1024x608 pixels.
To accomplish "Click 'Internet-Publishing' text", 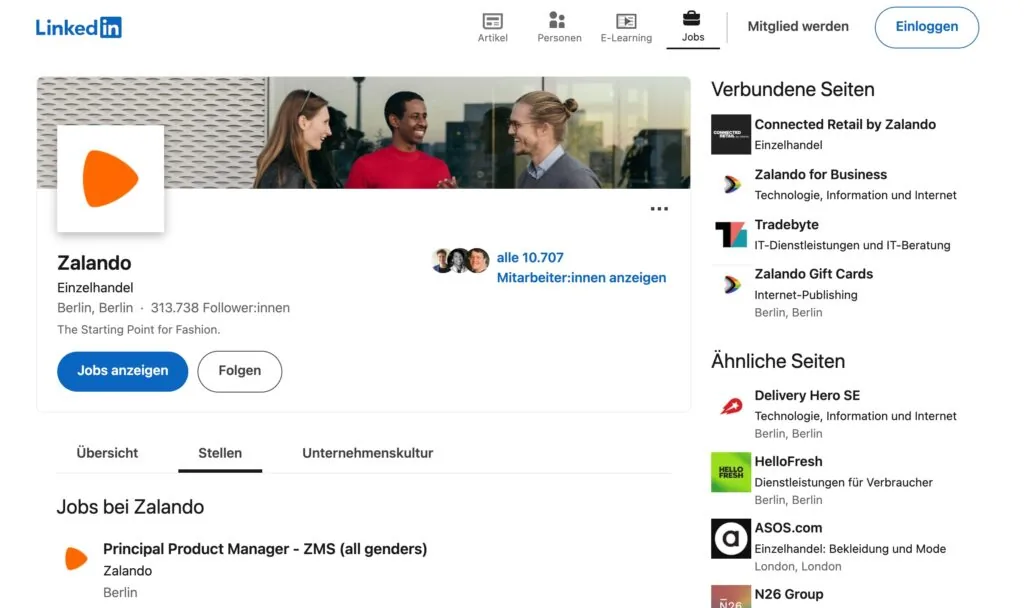I will click(806, 295).
